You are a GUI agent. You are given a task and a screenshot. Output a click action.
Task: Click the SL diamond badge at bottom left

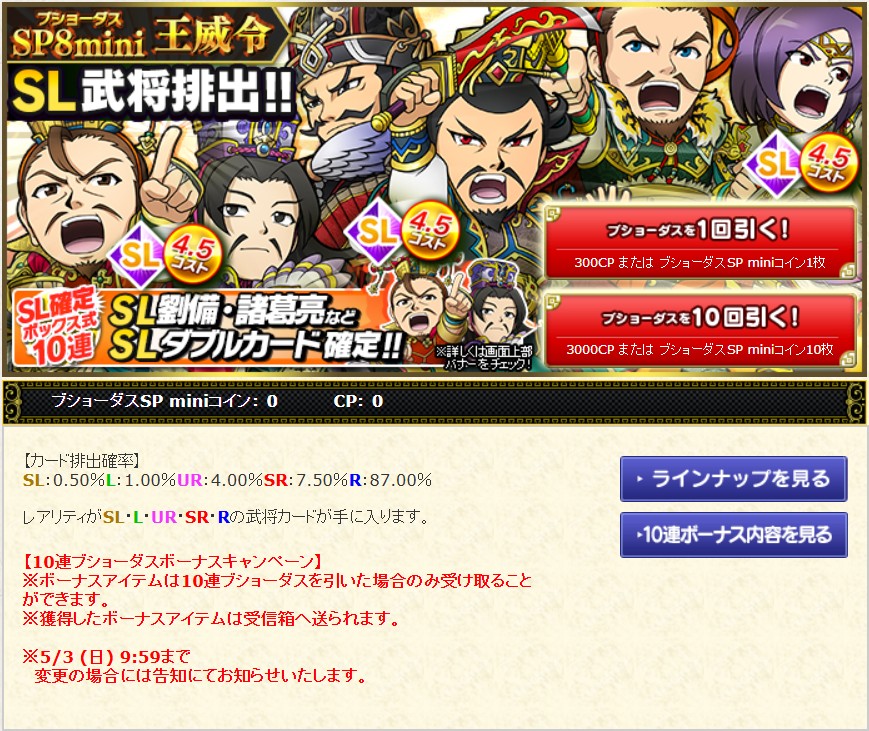[137, 255]
